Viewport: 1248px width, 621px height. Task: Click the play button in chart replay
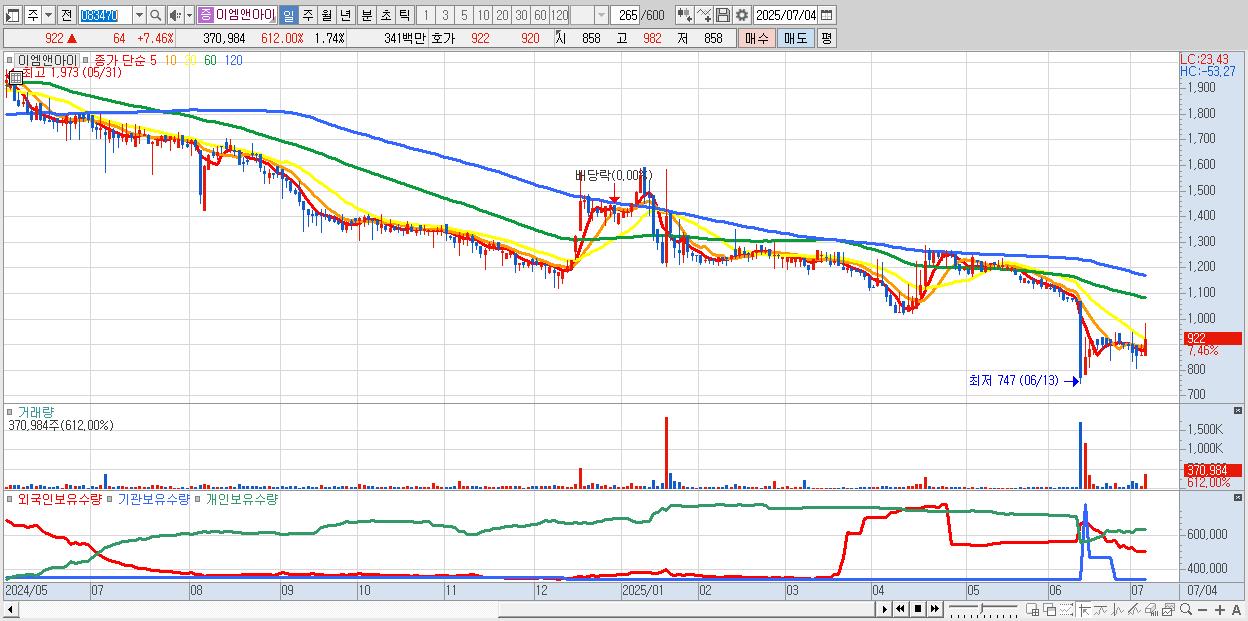click(x=885, y=609)
